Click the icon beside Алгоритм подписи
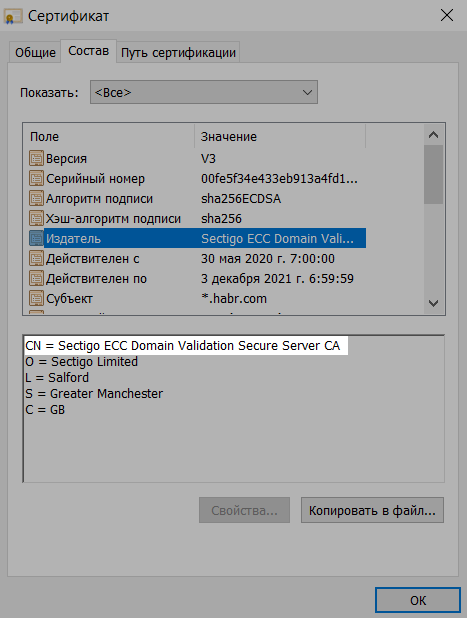The width and height of the screenshot is (467, 618). 36,199
